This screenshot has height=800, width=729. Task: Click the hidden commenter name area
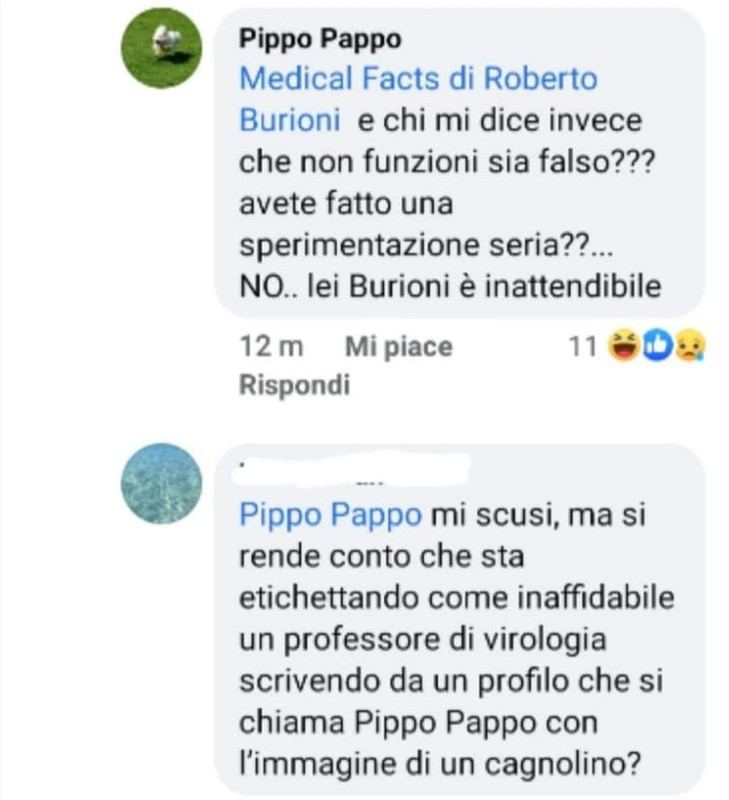(x=352, y=471)
